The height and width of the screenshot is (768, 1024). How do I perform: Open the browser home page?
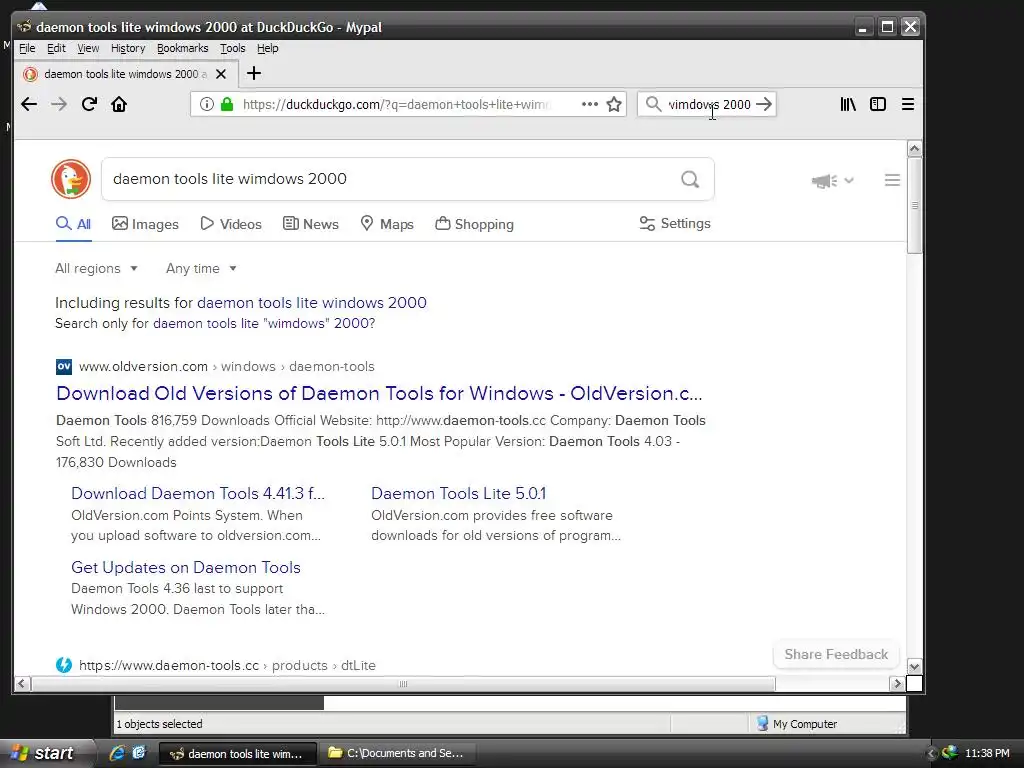[119, 104]
